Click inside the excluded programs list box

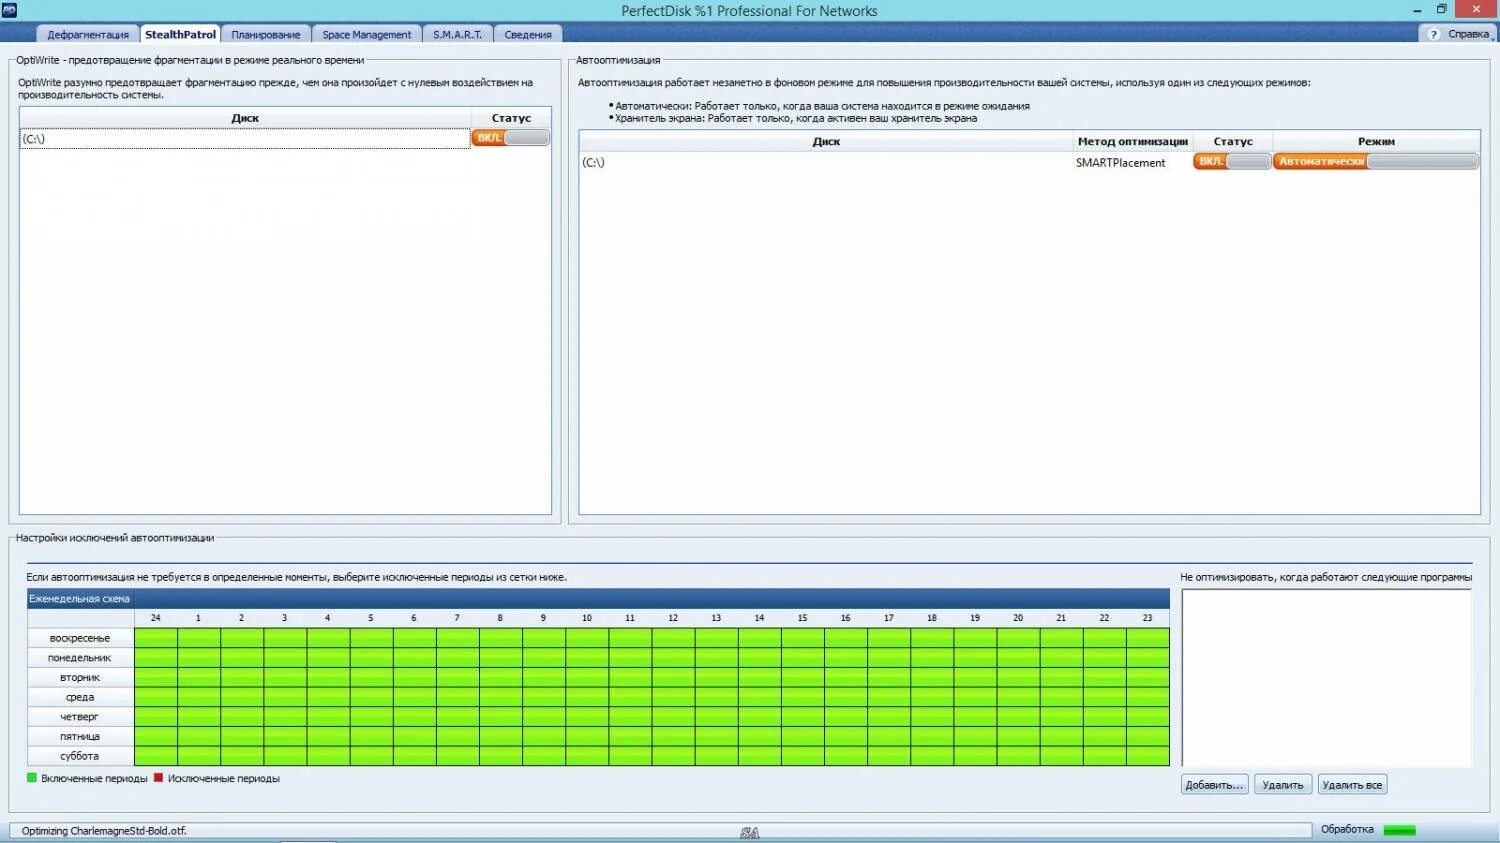[1326, 678]
